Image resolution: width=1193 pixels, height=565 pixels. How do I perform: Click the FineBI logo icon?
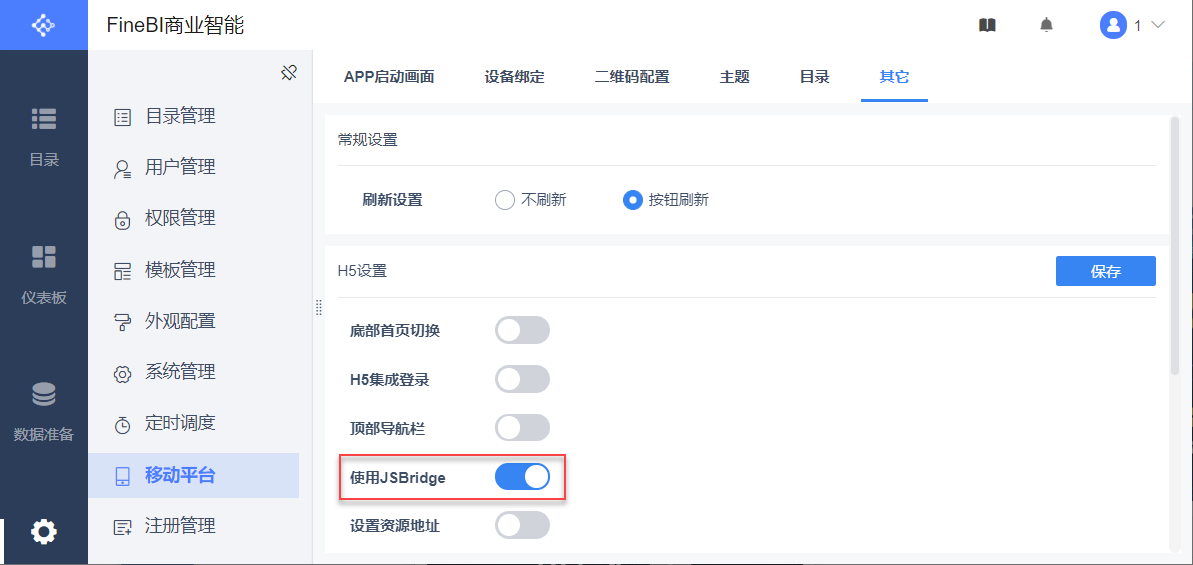[43, 25]
